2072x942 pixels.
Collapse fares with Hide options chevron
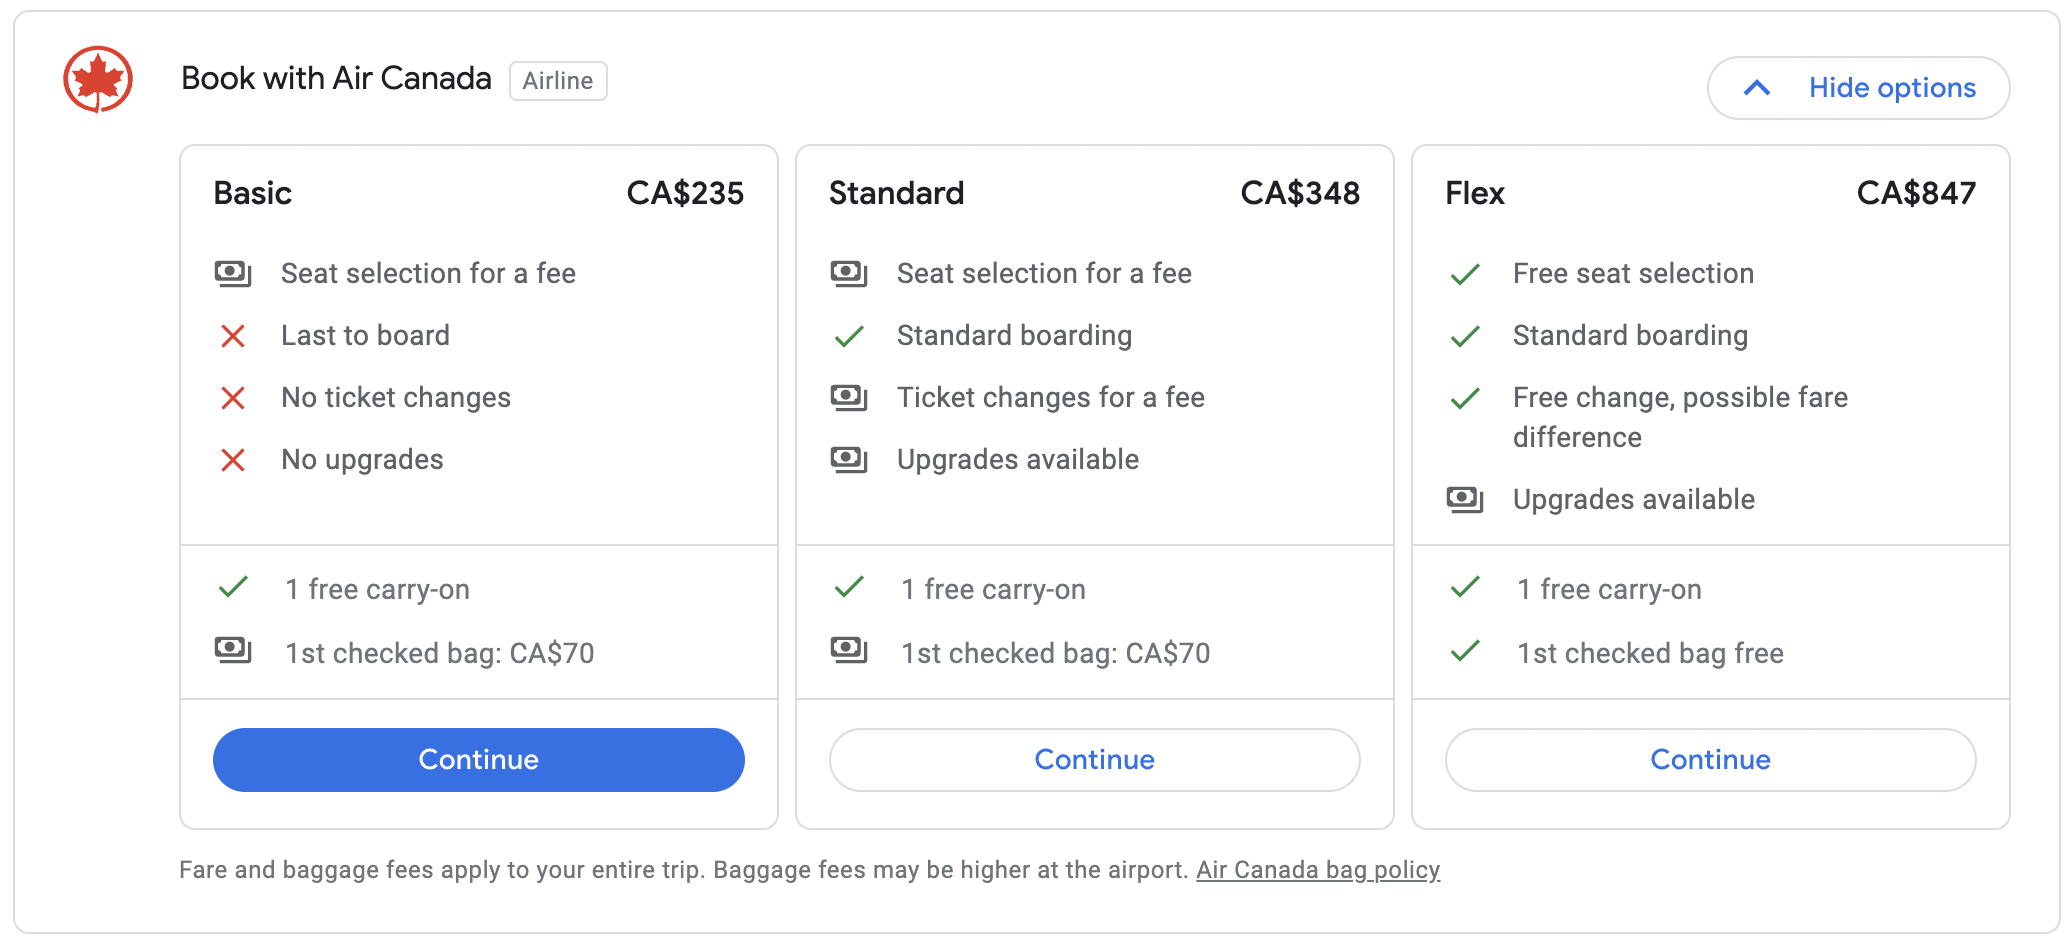1757,88
